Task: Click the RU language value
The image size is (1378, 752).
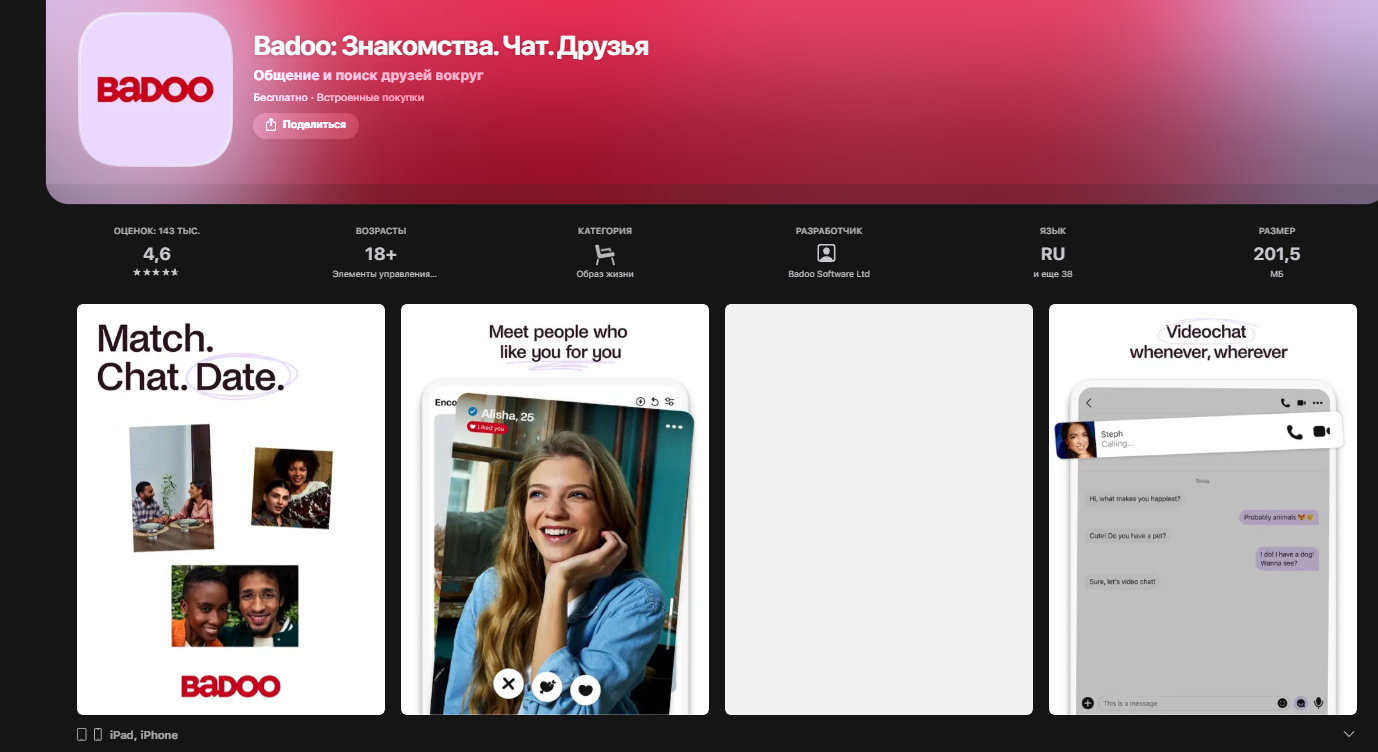Action: [x=1053, y=254]
